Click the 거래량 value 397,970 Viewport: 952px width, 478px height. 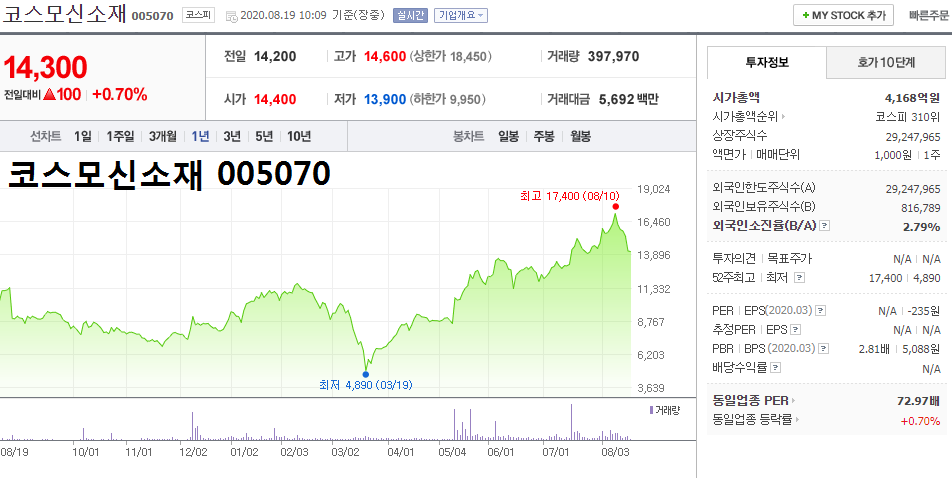(x=613, y=57)
